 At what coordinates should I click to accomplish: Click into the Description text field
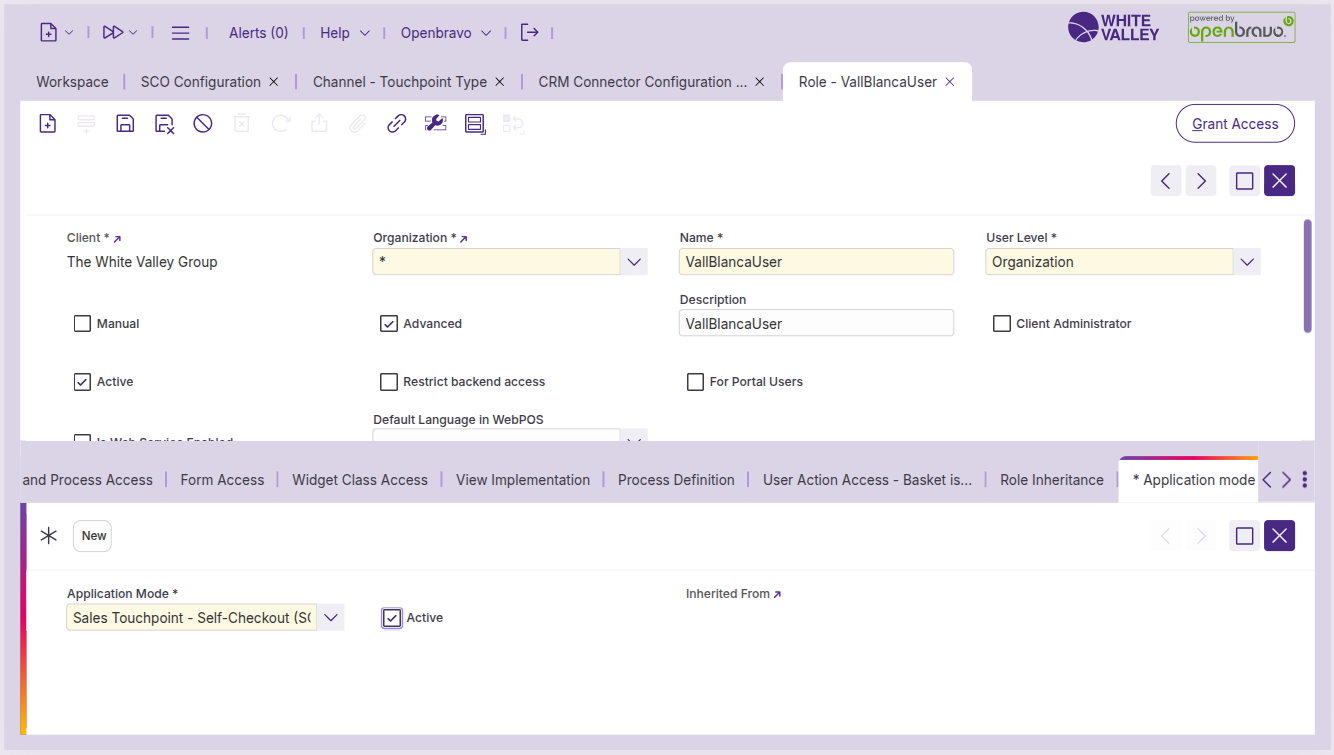pyautogui.click(x=815, y=324)
